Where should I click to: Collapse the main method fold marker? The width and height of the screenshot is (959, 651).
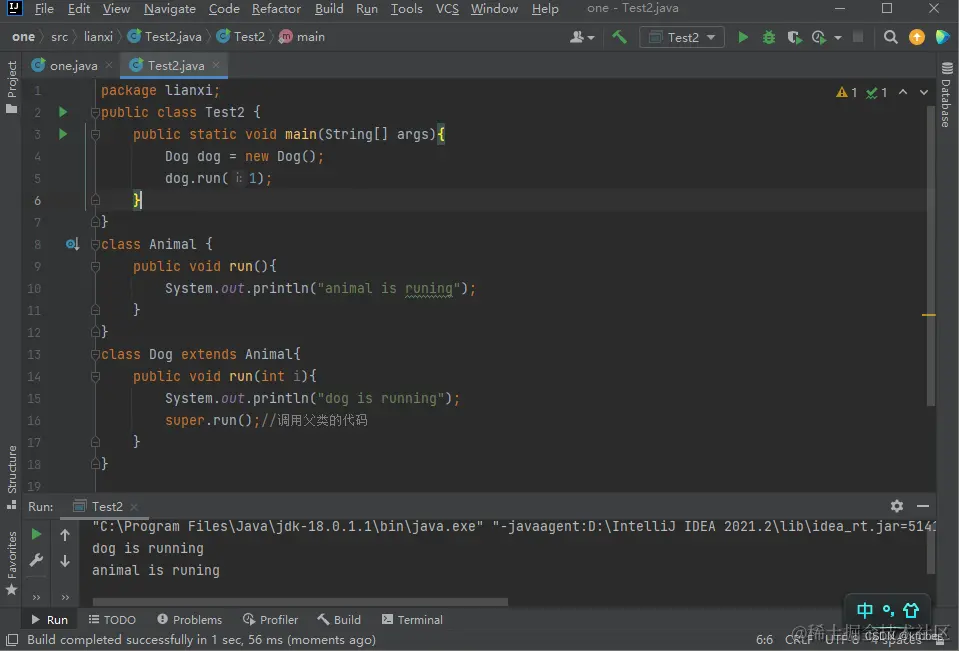(95, 135)
